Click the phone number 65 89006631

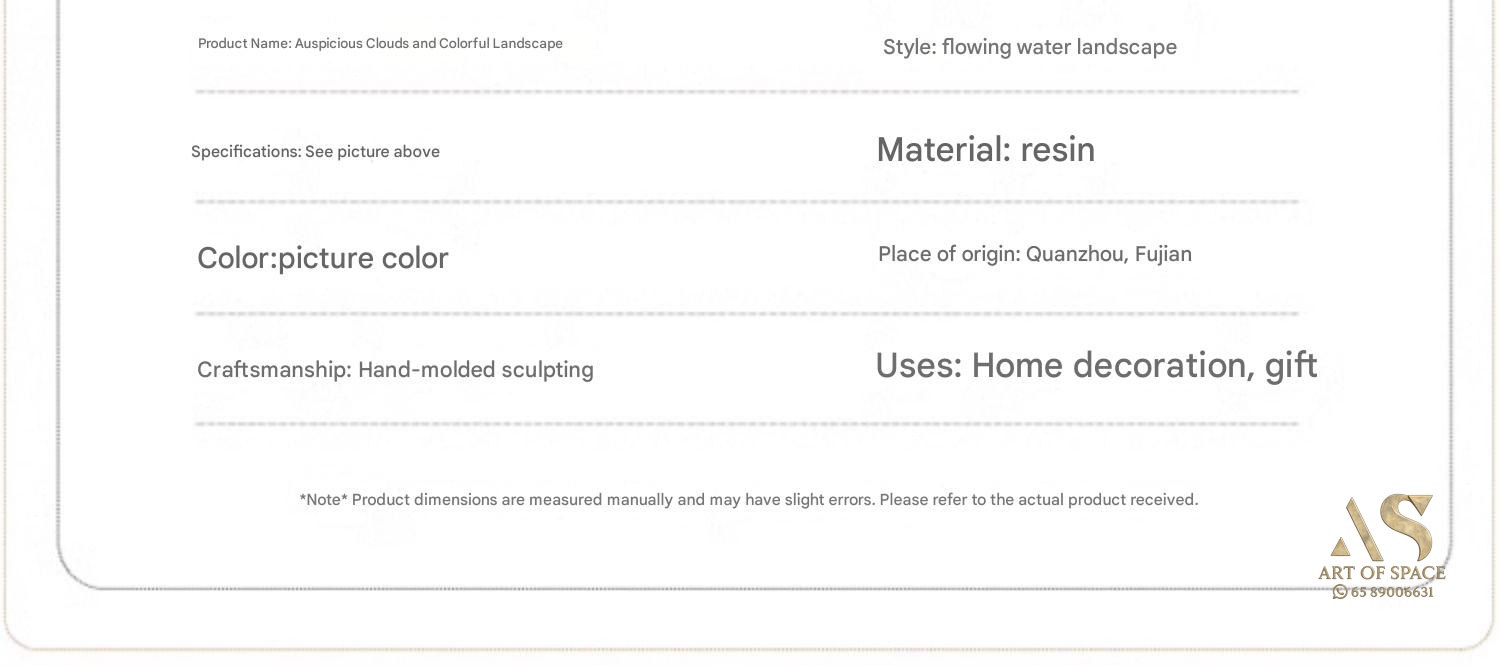tap(1392, 592)
